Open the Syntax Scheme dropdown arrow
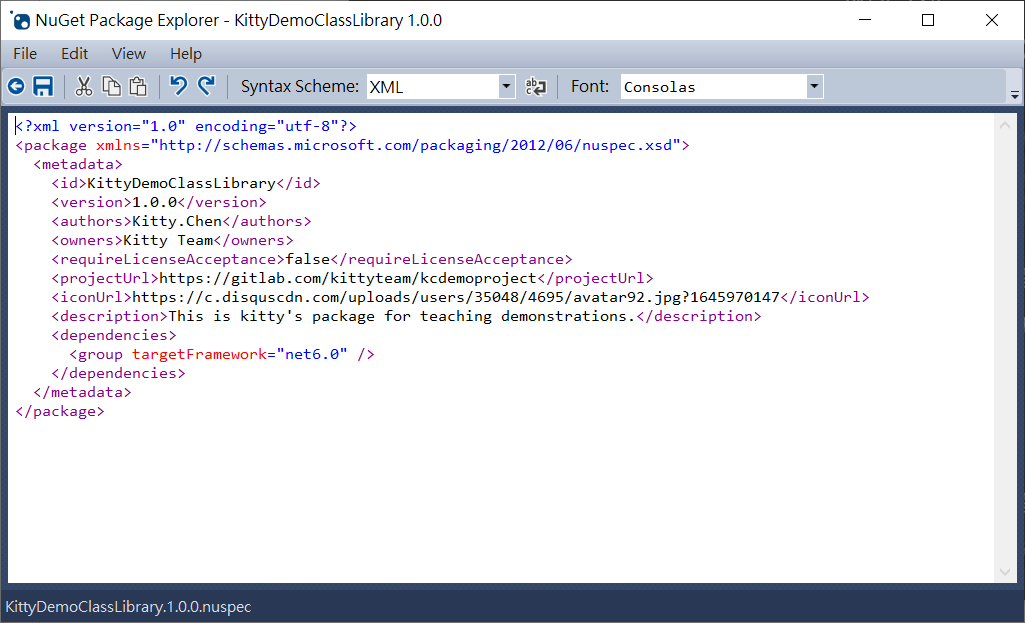This screenshot has width=1025, height=623. (506, 86)
